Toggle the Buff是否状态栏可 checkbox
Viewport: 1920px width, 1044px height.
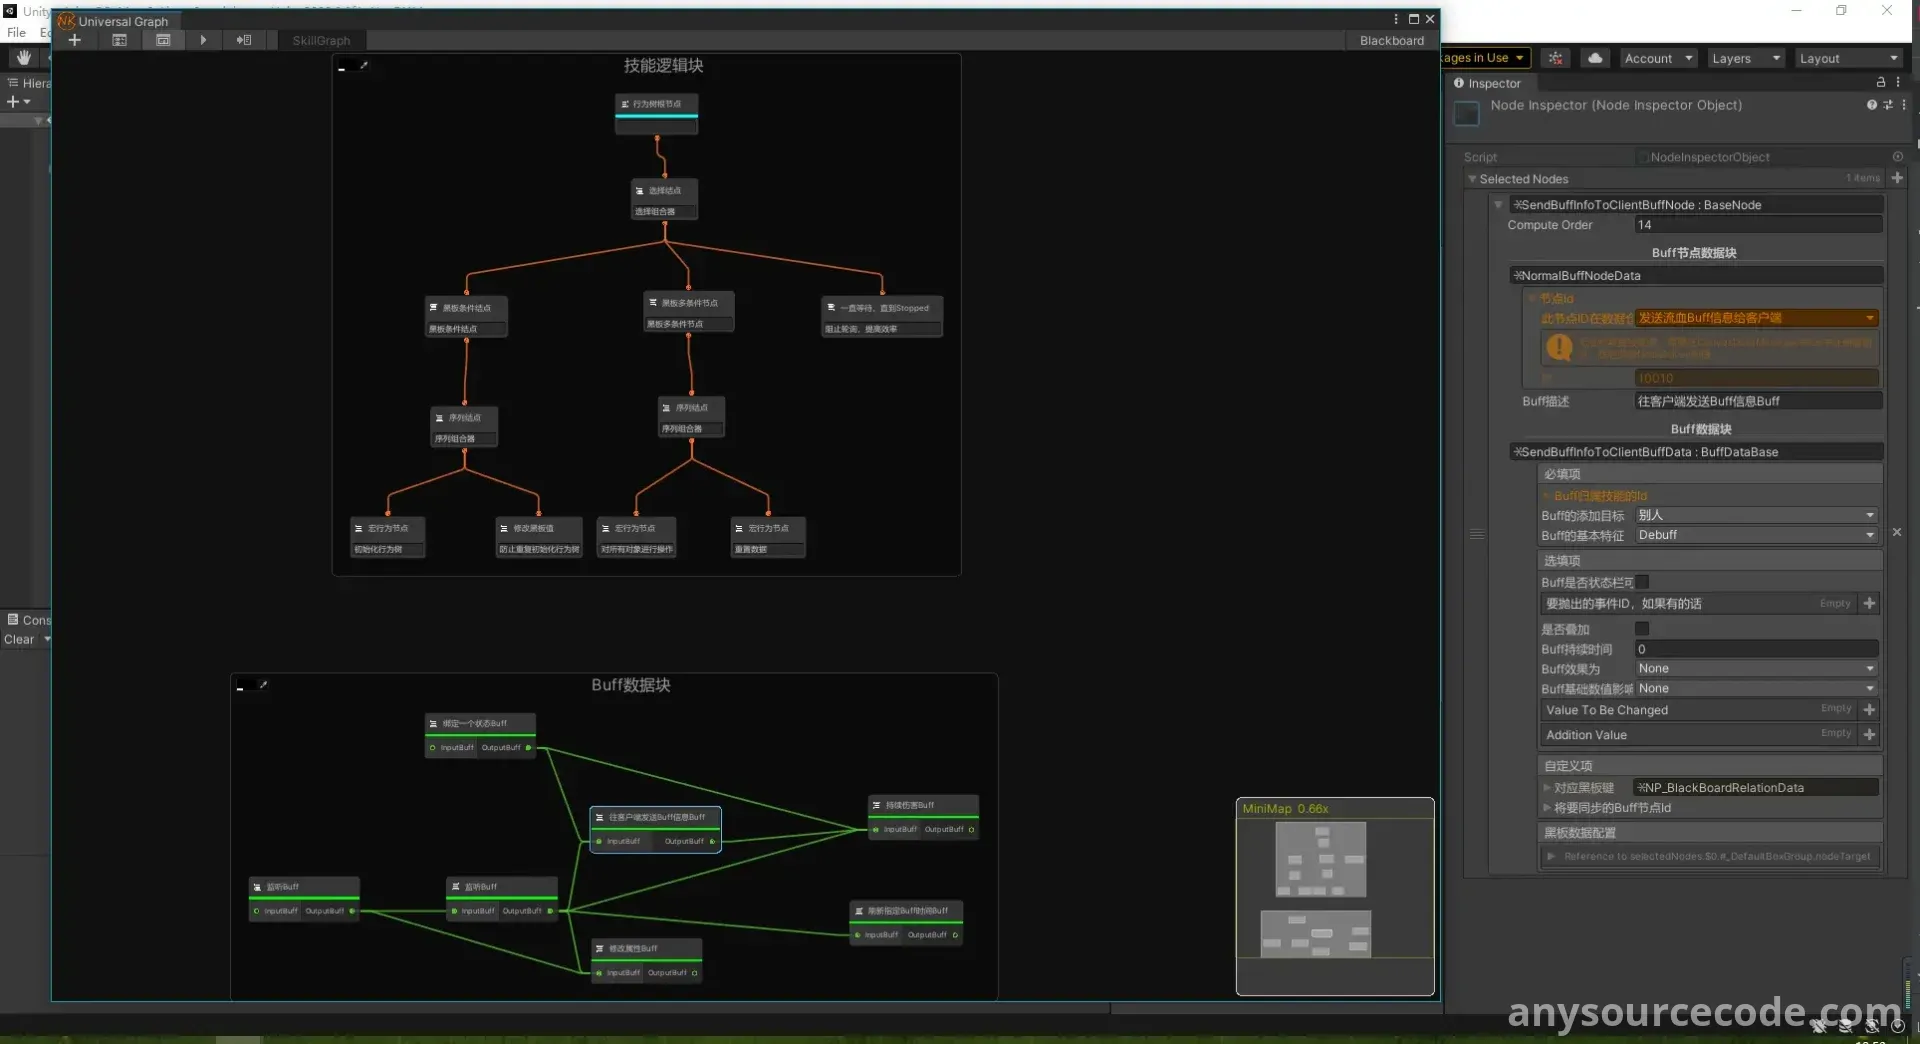coord(1642,582)
